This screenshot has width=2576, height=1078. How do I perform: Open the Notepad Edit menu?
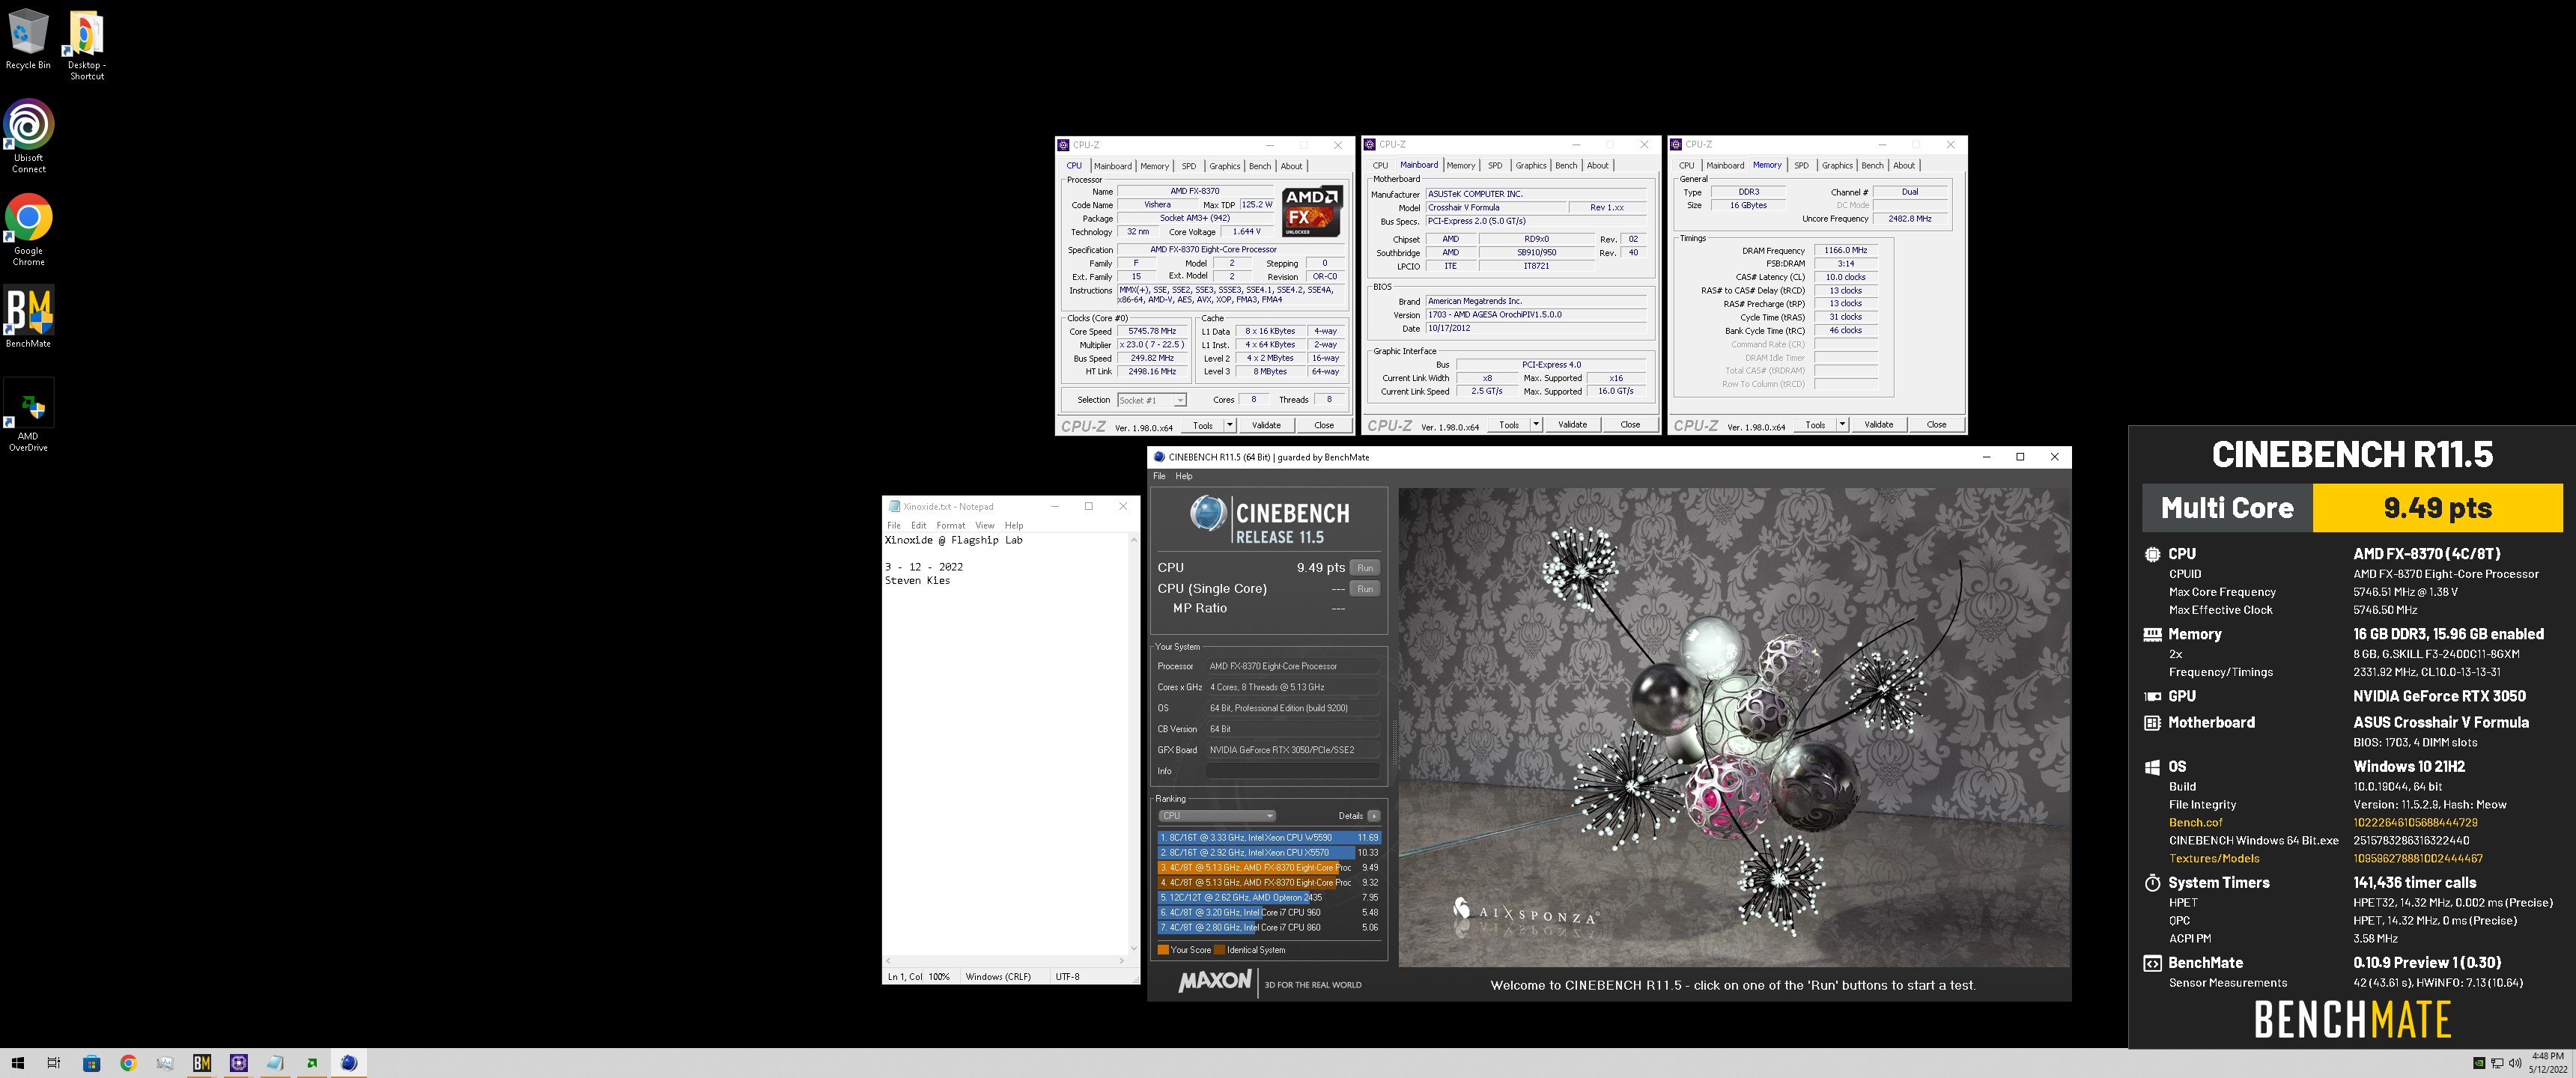(x=918, y=525)
